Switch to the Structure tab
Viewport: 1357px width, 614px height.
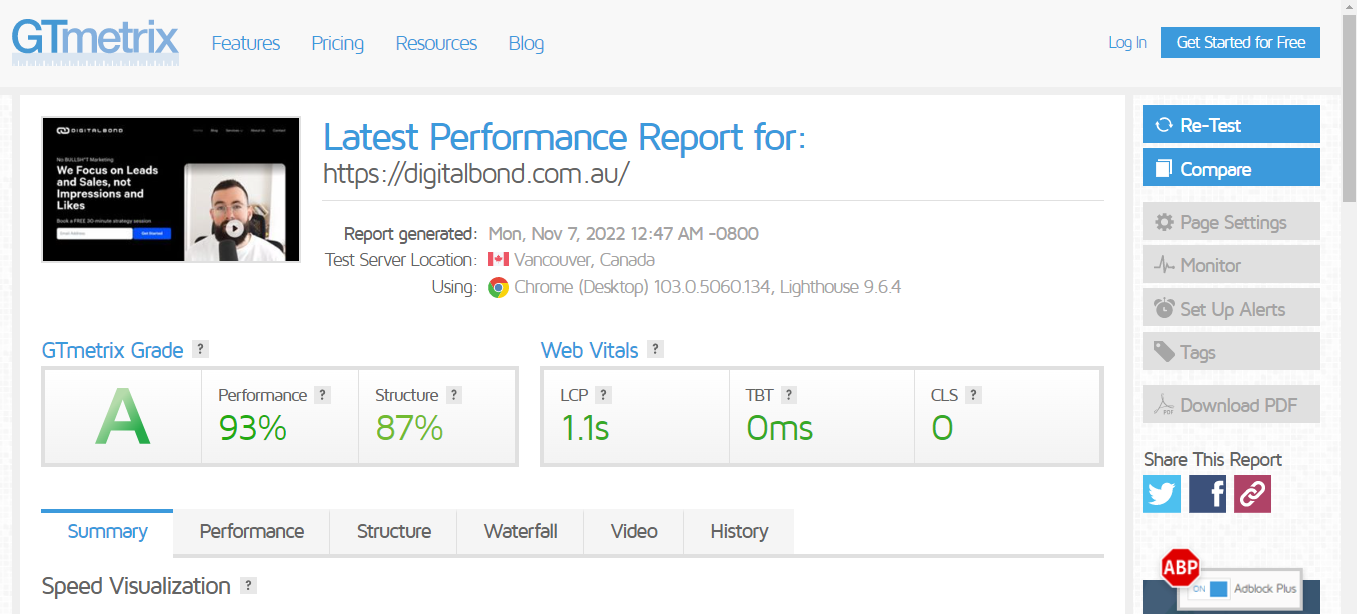tap(394, 531)
